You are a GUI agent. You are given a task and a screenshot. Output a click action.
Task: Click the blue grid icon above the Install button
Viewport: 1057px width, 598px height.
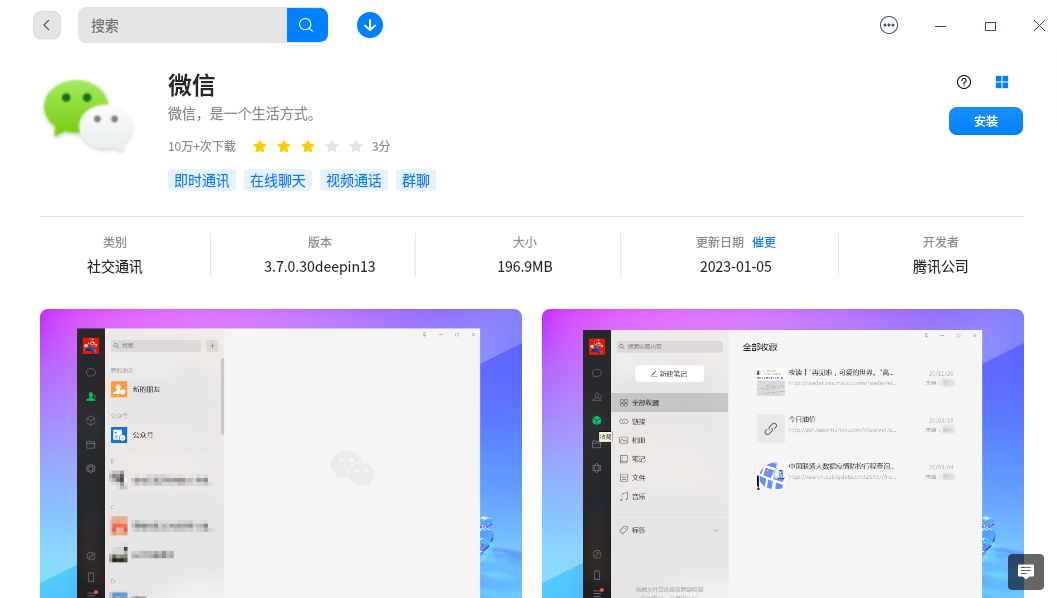pos(1002,82)
